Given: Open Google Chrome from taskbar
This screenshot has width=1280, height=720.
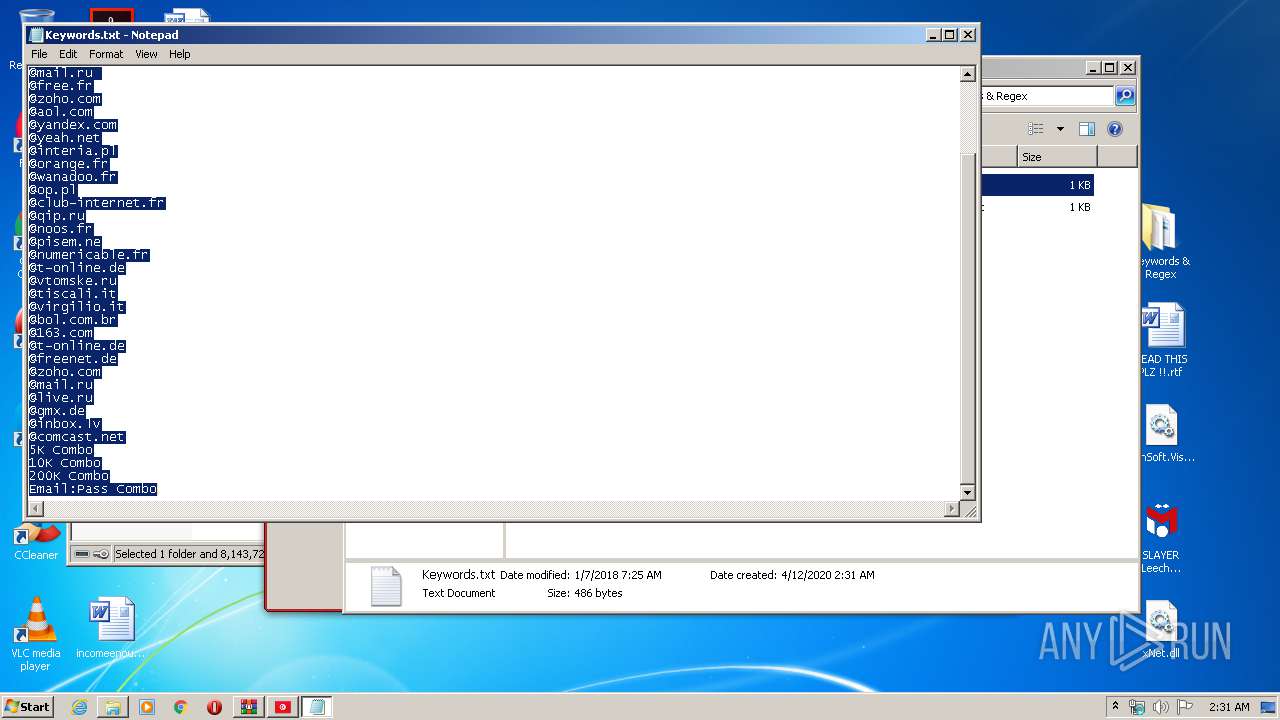Looking at the screenshot, I should coord(181,707).
